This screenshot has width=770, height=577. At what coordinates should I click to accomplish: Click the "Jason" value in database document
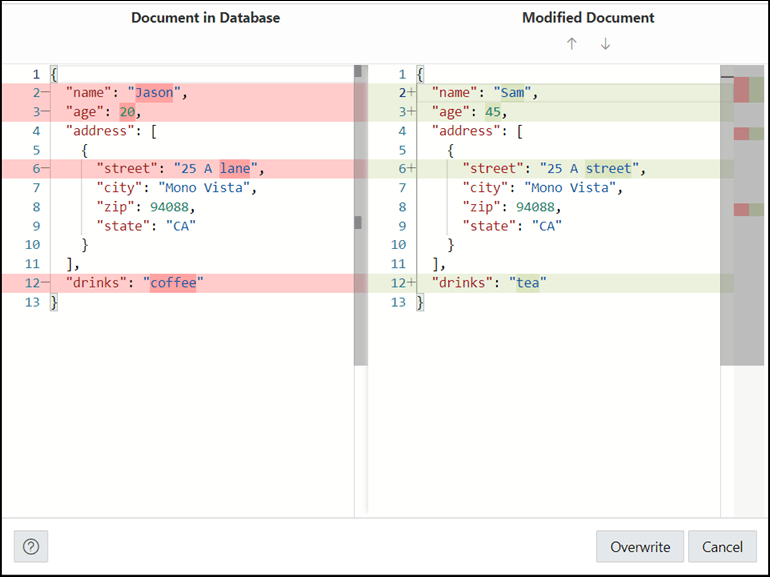pos(154,92)
